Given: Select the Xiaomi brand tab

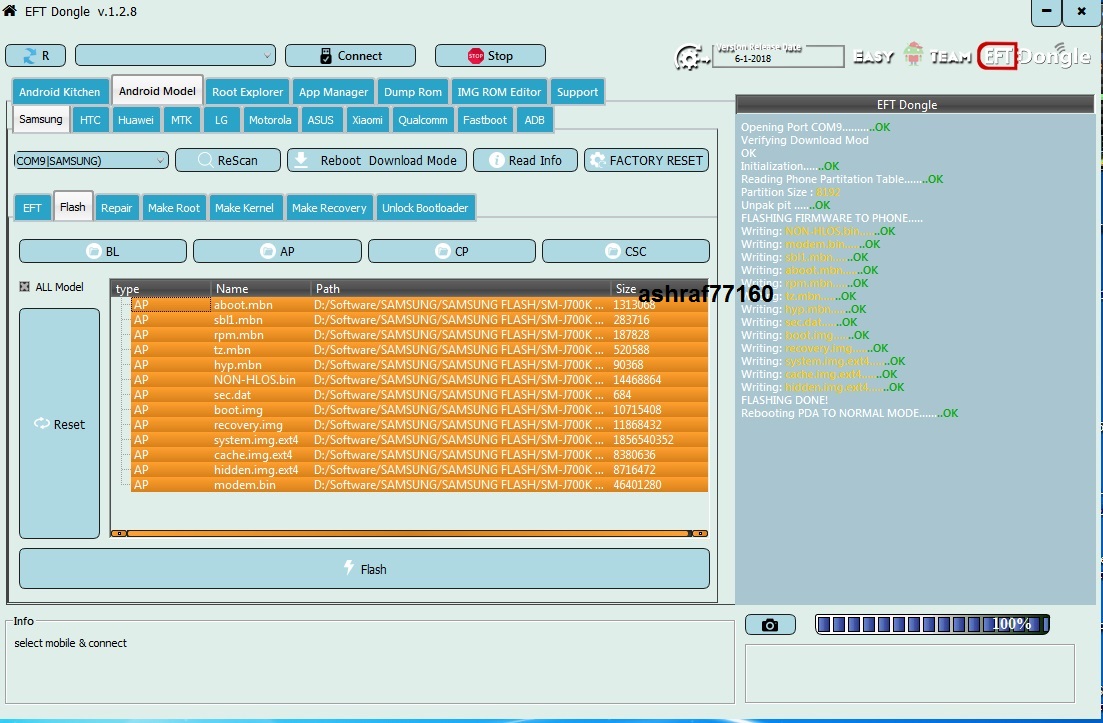Looking at the screenshot, I should (x=367, y=120).
